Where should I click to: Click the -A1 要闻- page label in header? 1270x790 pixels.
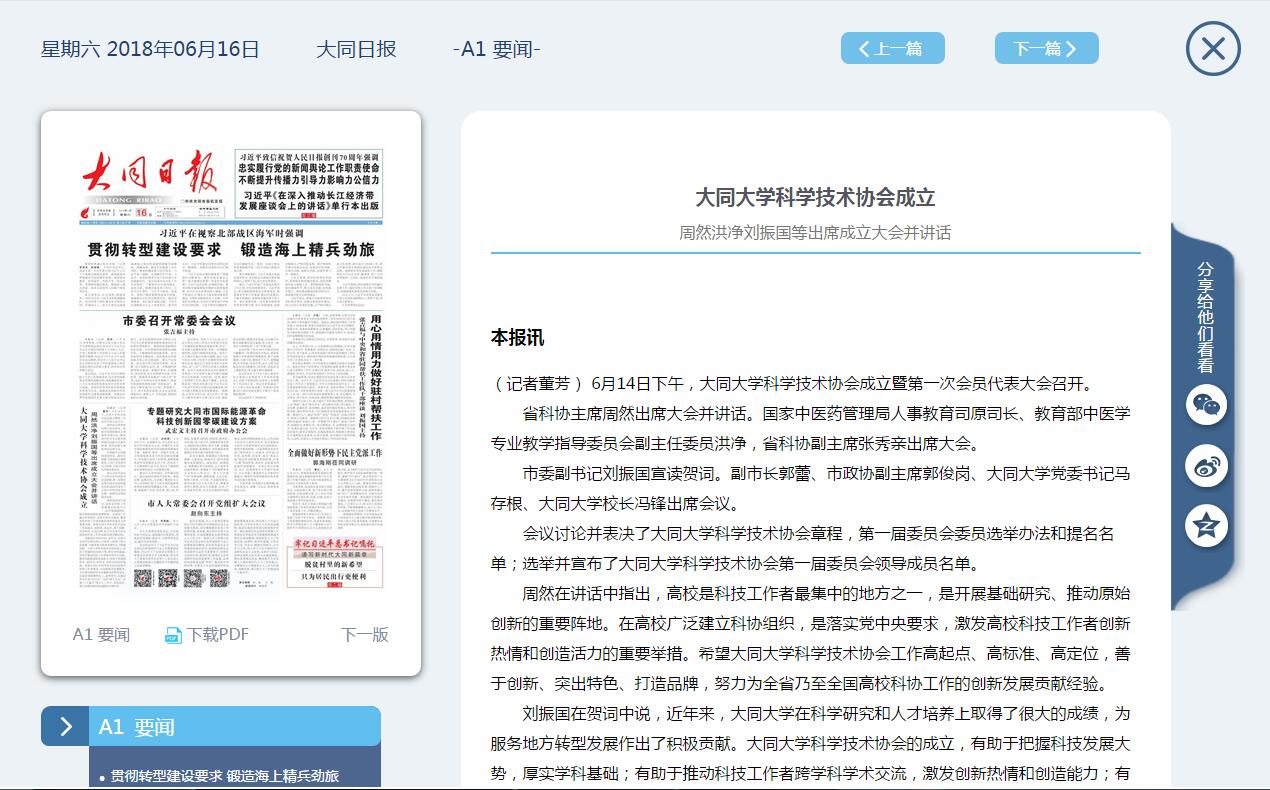(497, 49)
